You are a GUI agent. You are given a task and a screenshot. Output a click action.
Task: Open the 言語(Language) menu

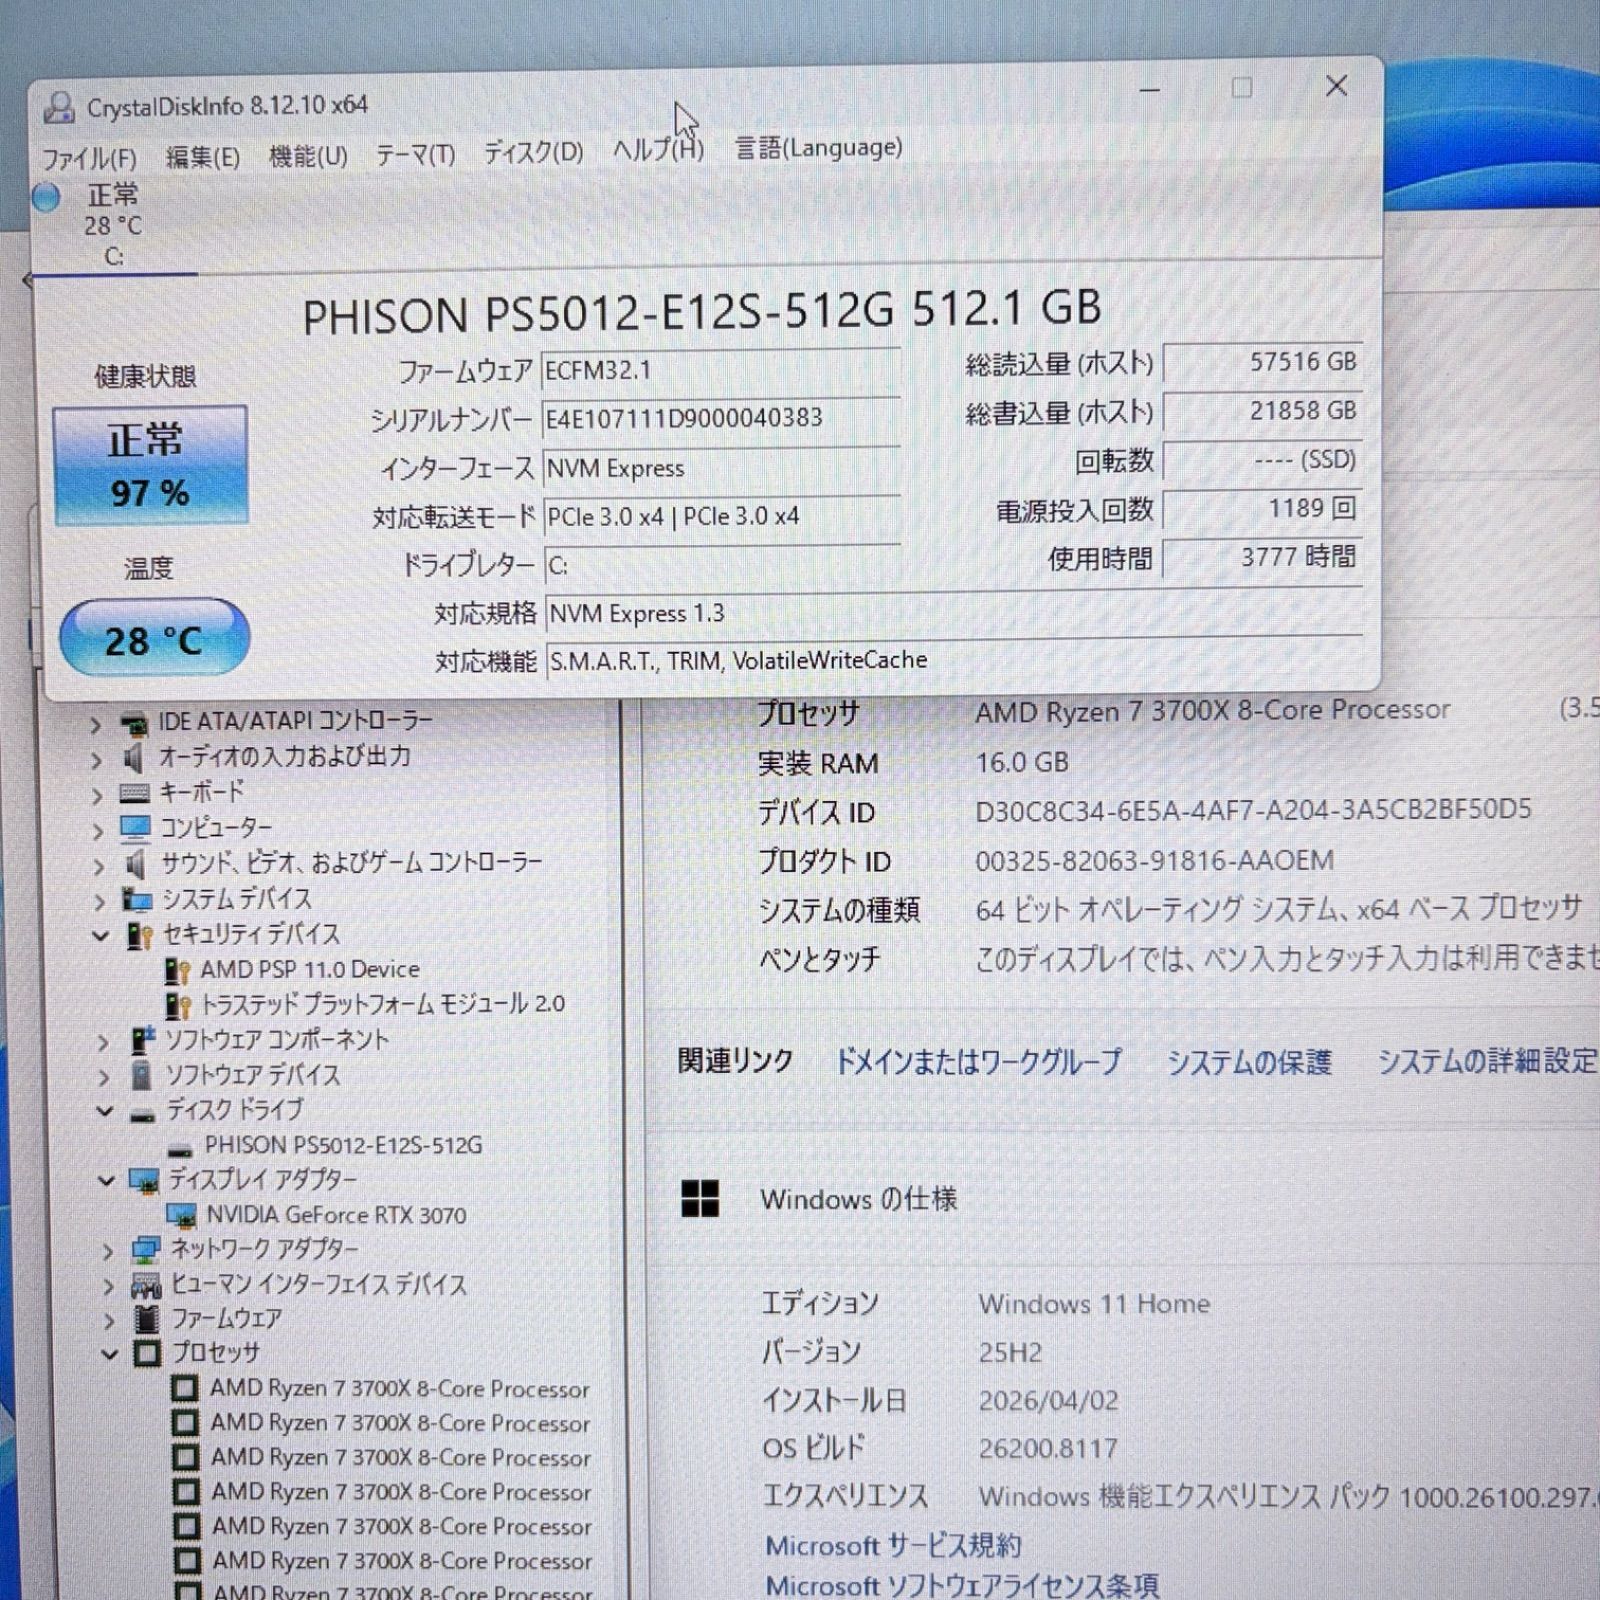pyautogui.click(x=818, y=148)
